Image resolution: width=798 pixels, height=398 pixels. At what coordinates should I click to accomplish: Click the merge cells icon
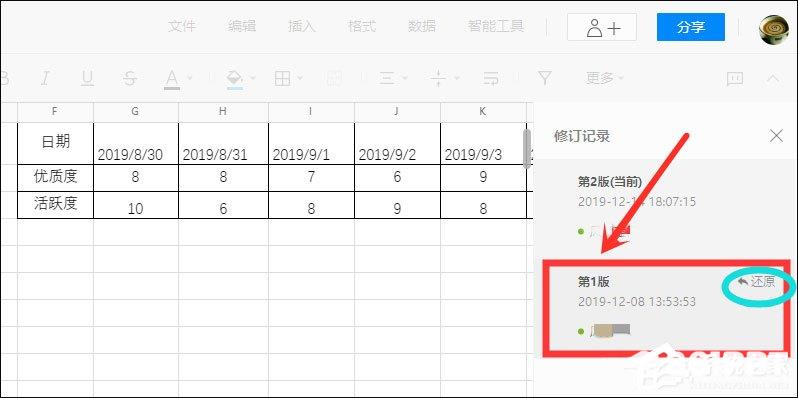pyautogui.click(x=334, y=78)
